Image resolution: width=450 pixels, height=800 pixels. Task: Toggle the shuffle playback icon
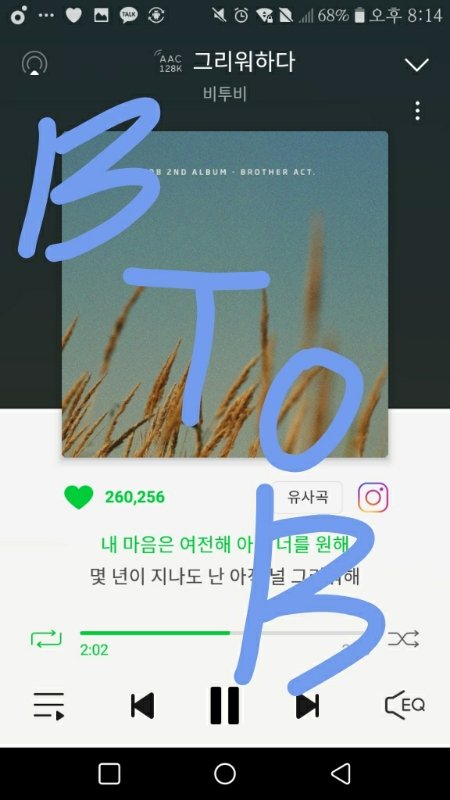tap(404, 638)
